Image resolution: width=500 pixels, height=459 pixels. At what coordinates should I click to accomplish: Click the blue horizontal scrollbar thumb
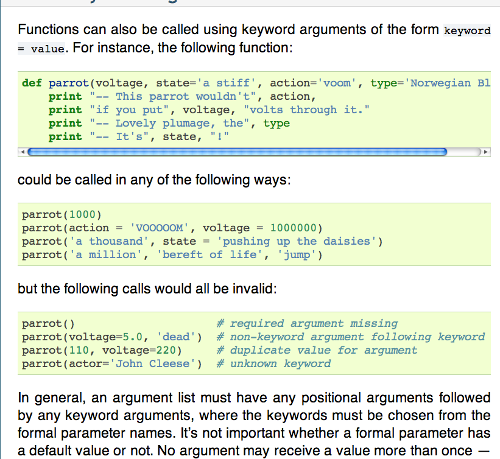[237, 152]
